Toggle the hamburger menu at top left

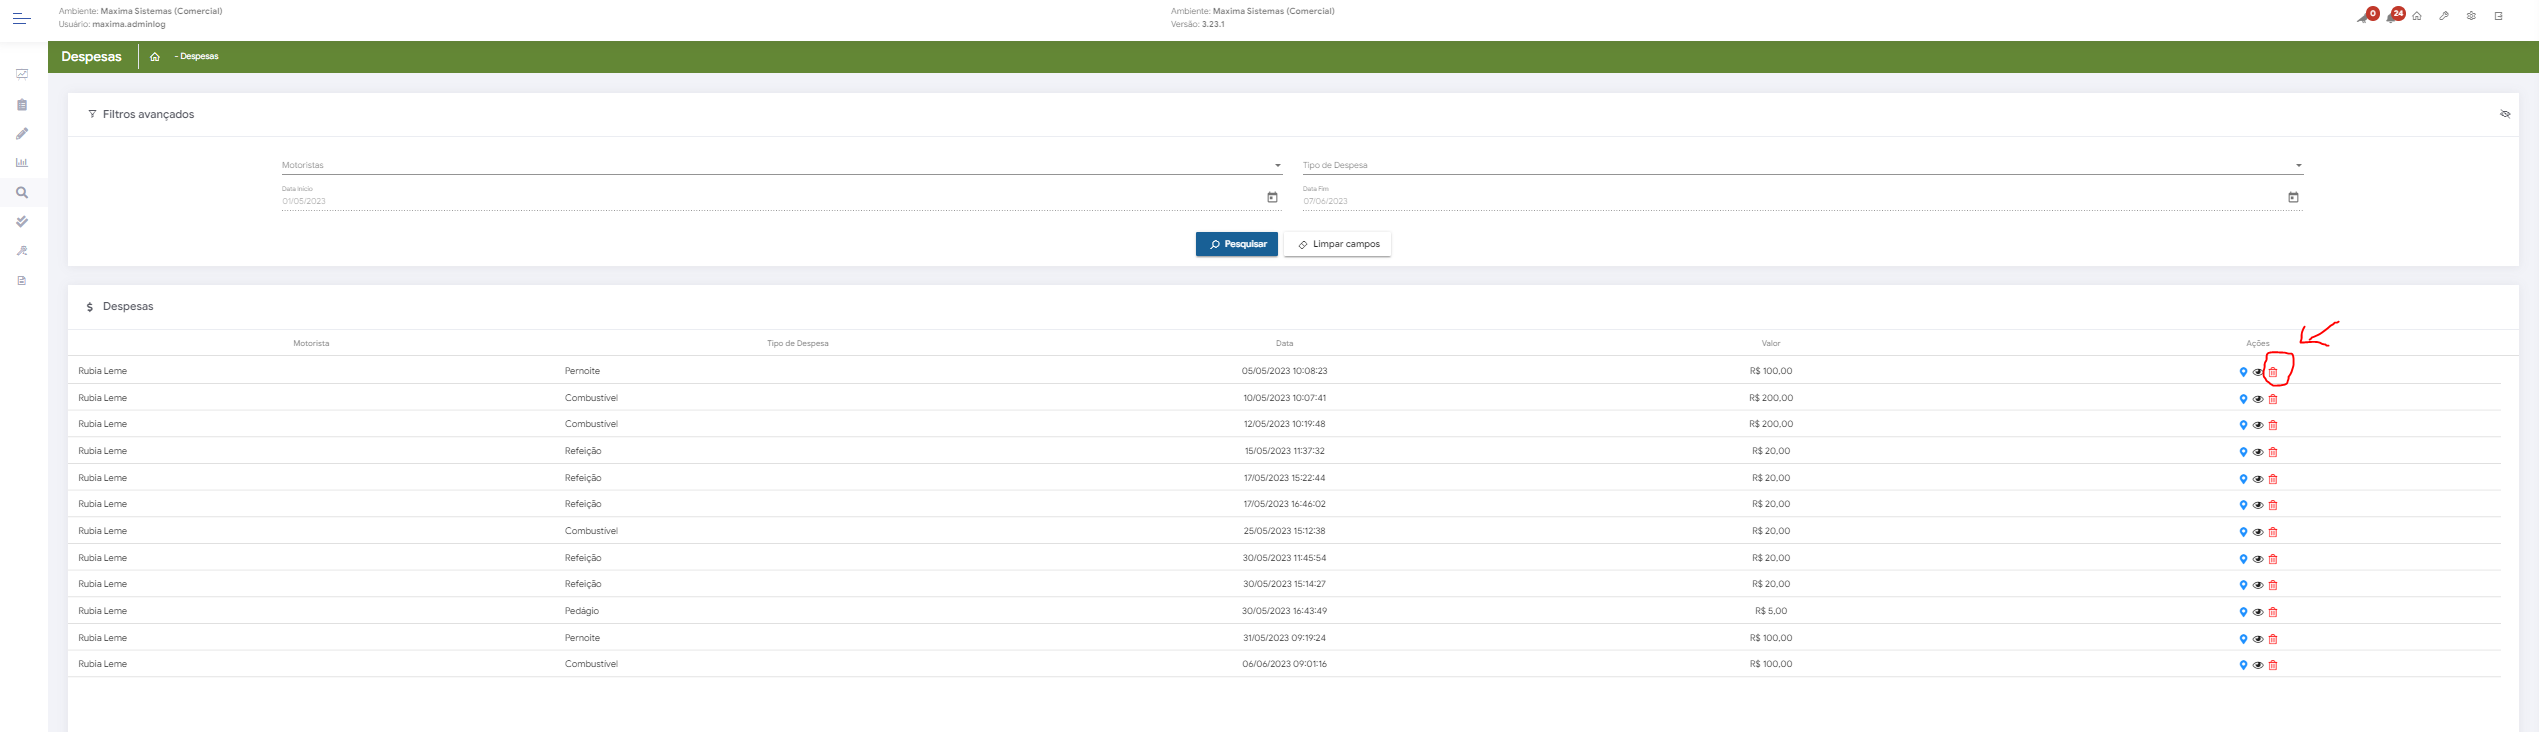coord(21,19)
